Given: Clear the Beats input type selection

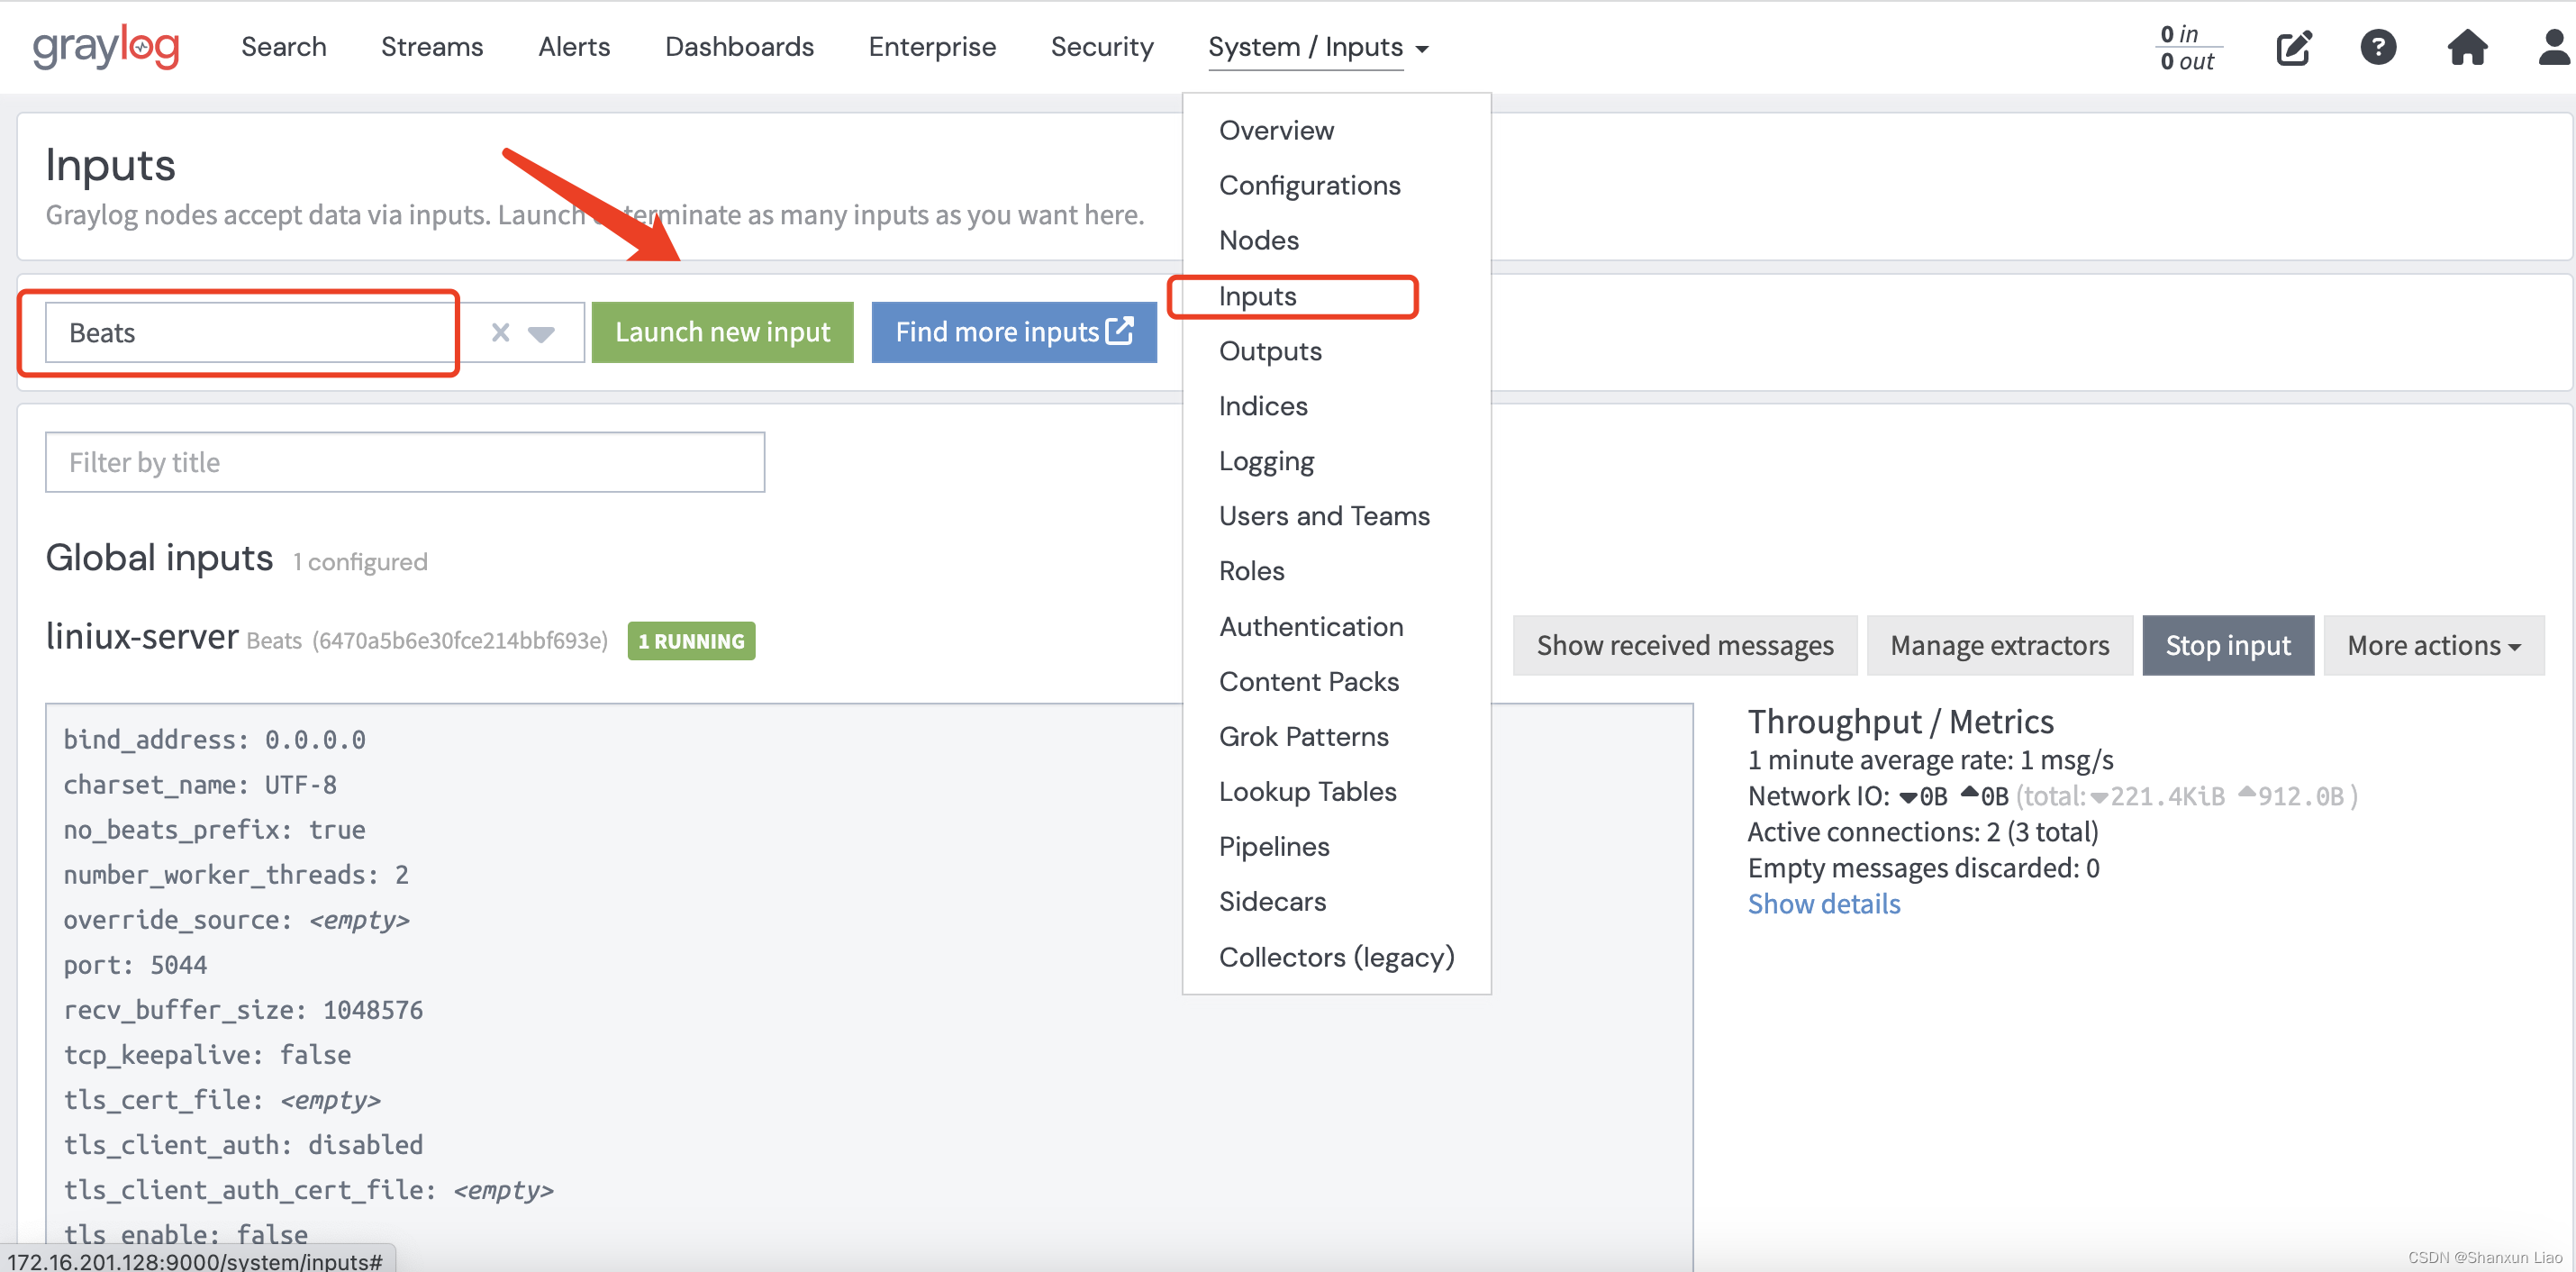Looking at the screenshot, I should [501, 332].
